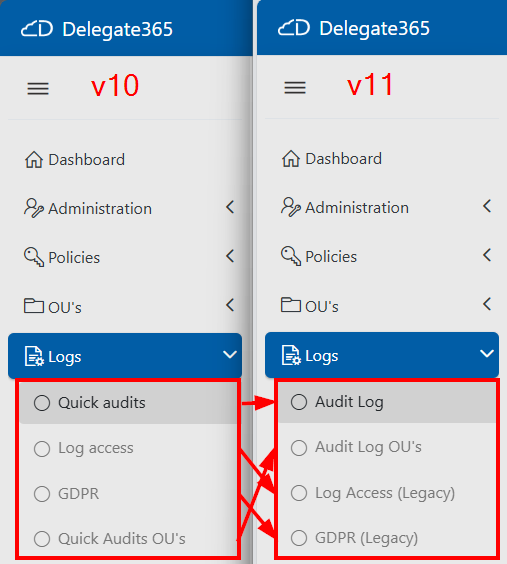Screen dimensions: 507x564
Task: Click the hamburger menu icon in v10 panel
Action: click(x=38, y=88)
